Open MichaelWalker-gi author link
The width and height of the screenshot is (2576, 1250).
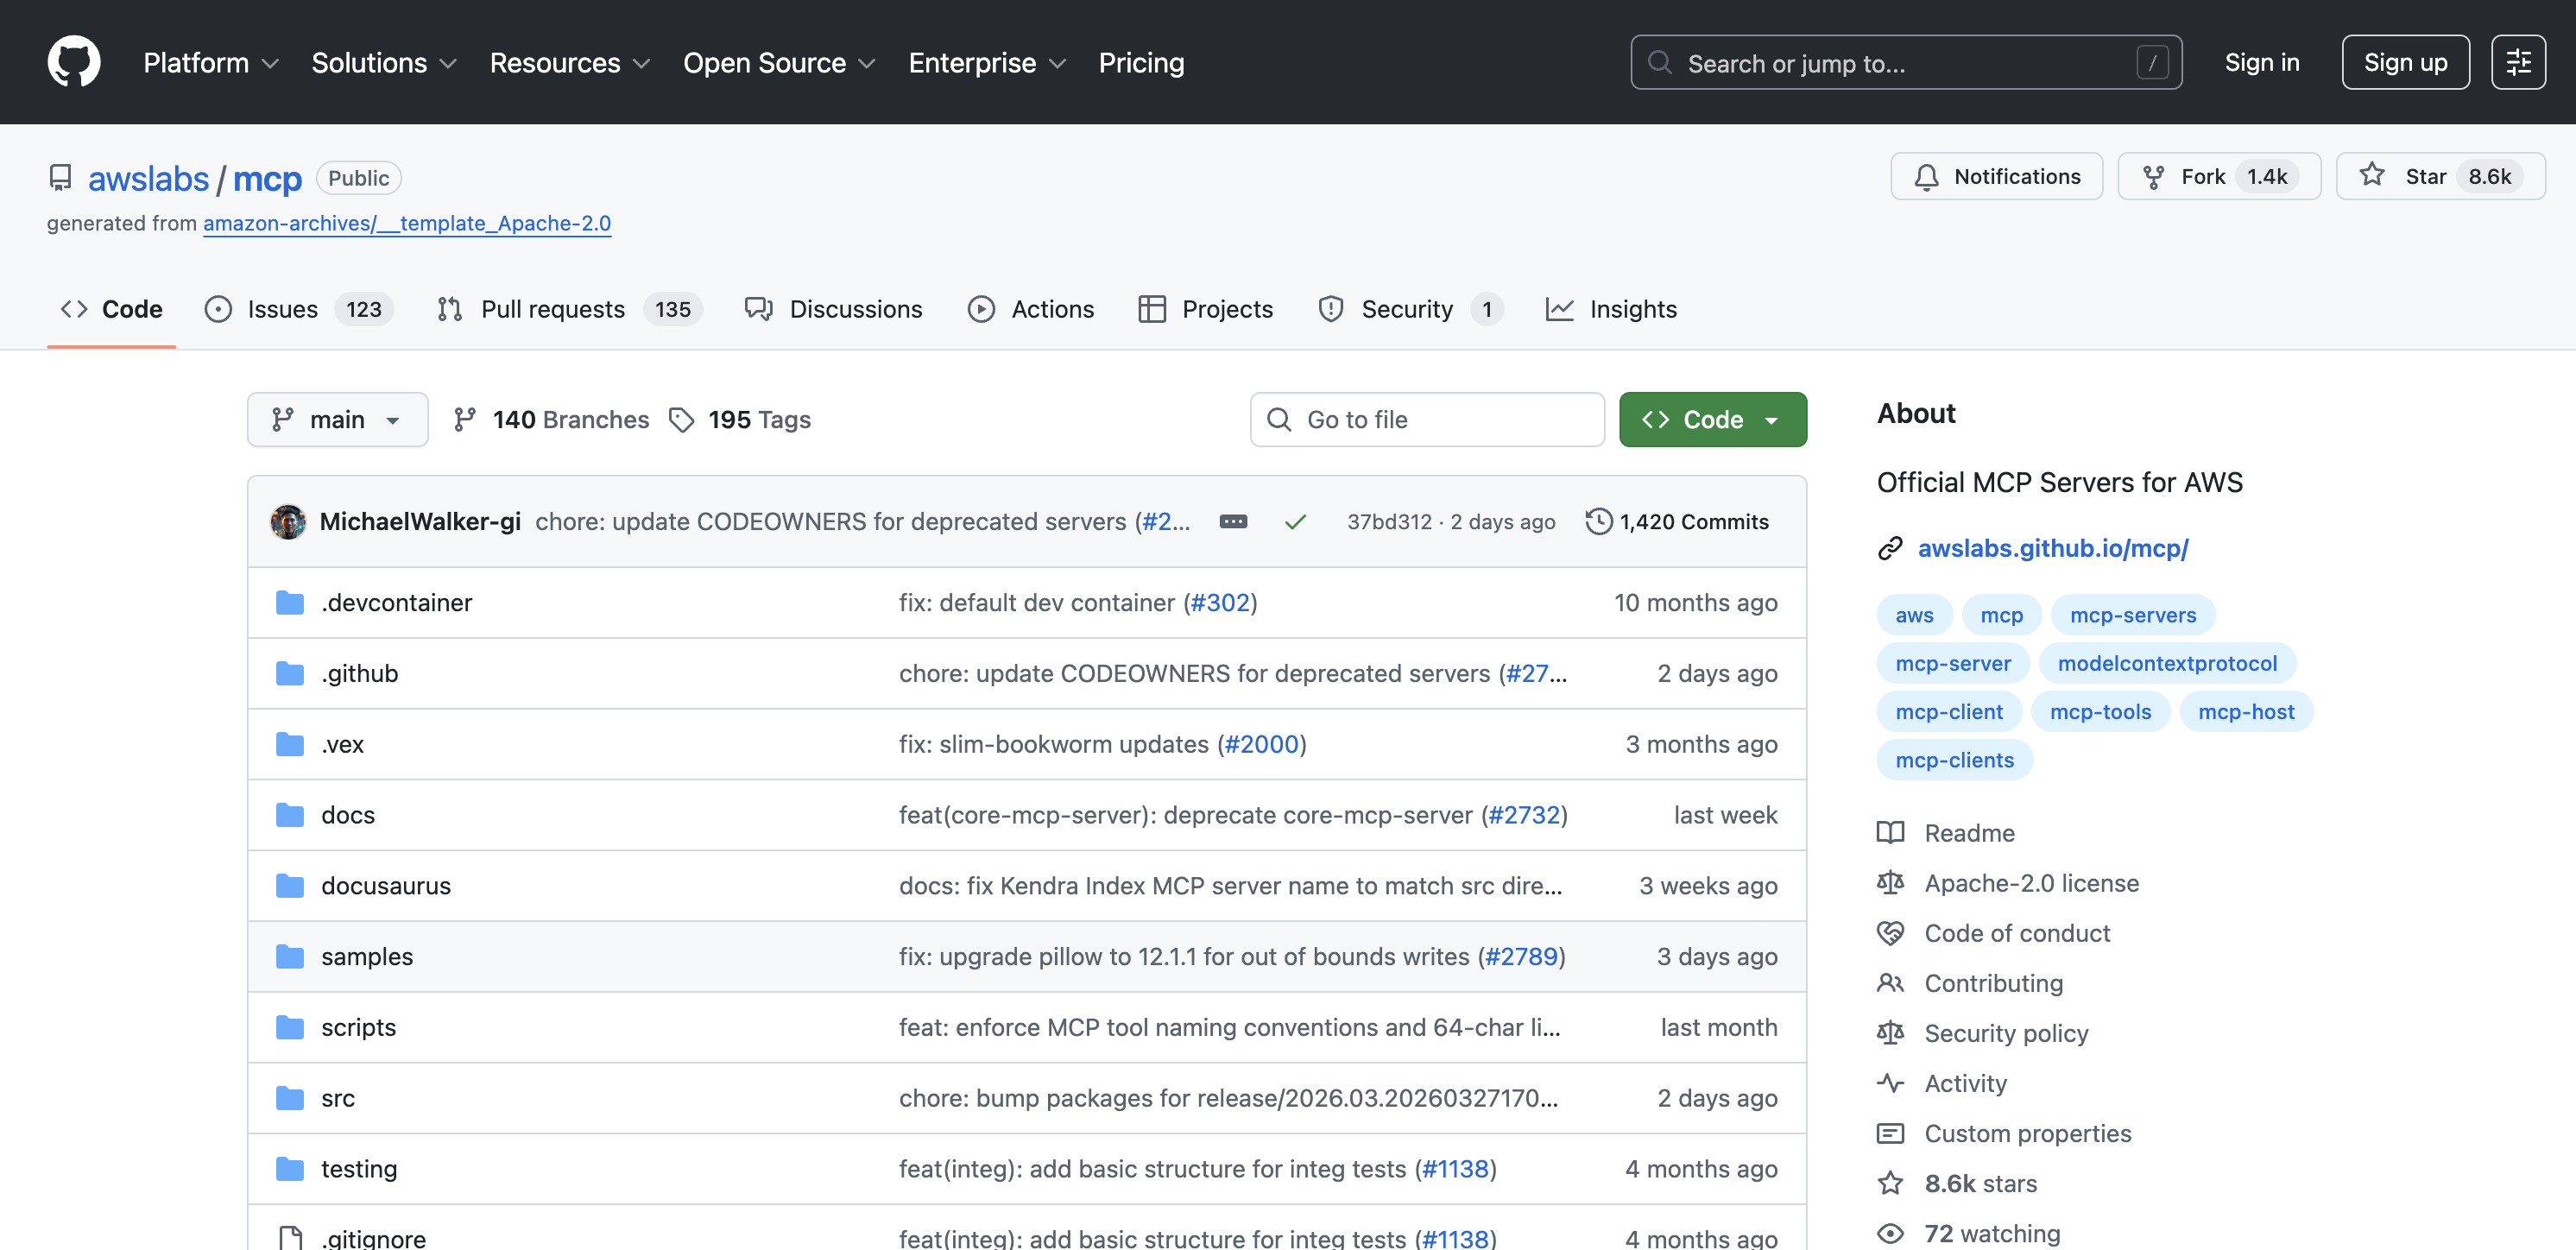tap(420, 521)
